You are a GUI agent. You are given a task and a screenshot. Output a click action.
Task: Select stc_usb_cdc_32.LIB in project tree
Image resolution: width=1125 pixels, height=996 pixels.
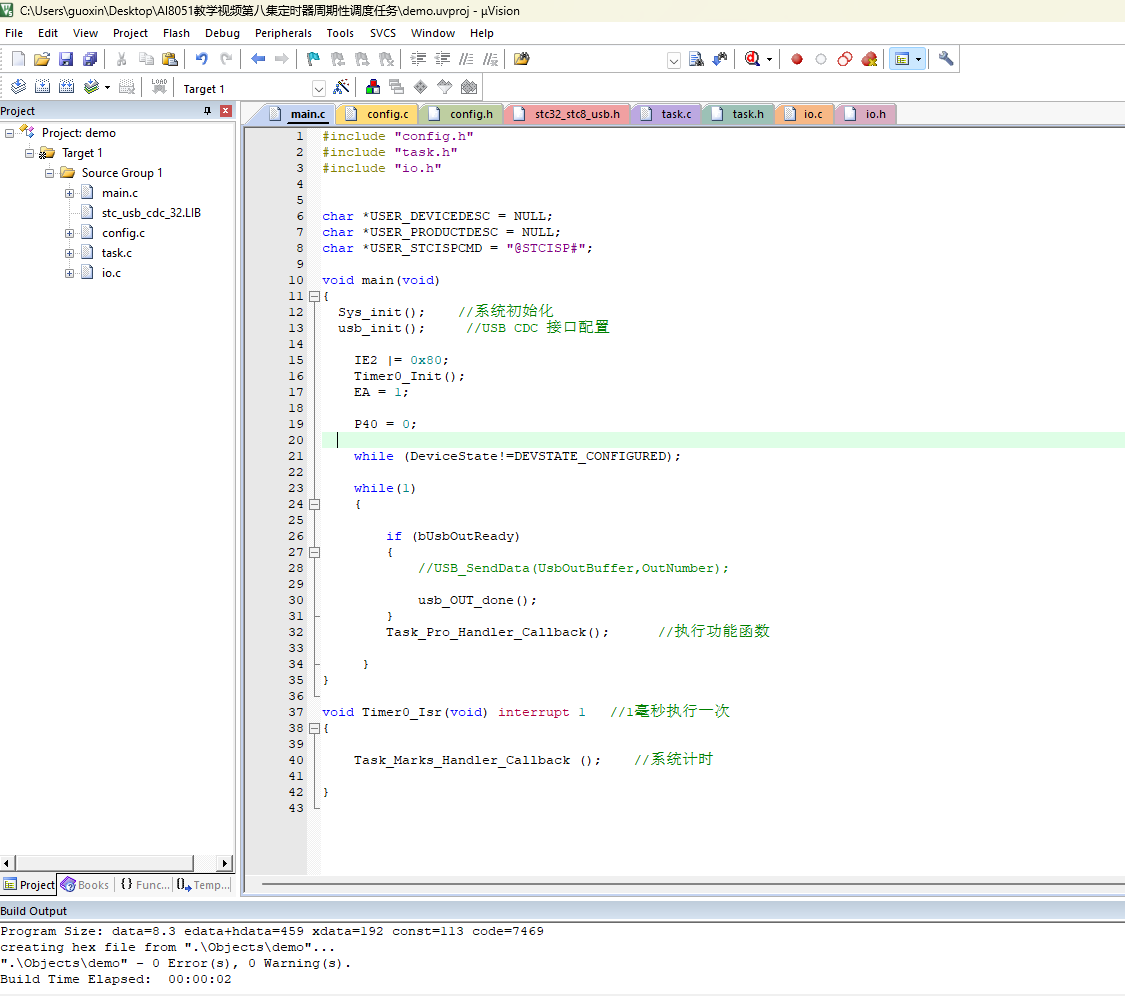151,213
